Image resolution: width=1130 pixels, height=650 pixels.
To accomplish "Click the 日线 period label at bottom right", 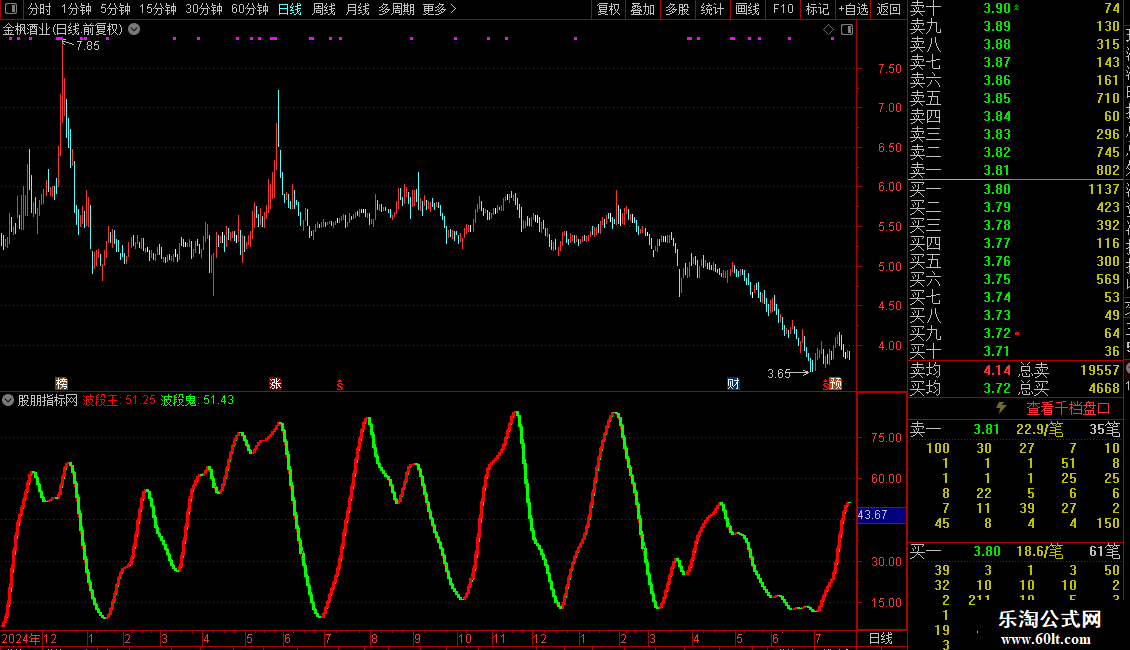I will (x=881, y=638).
